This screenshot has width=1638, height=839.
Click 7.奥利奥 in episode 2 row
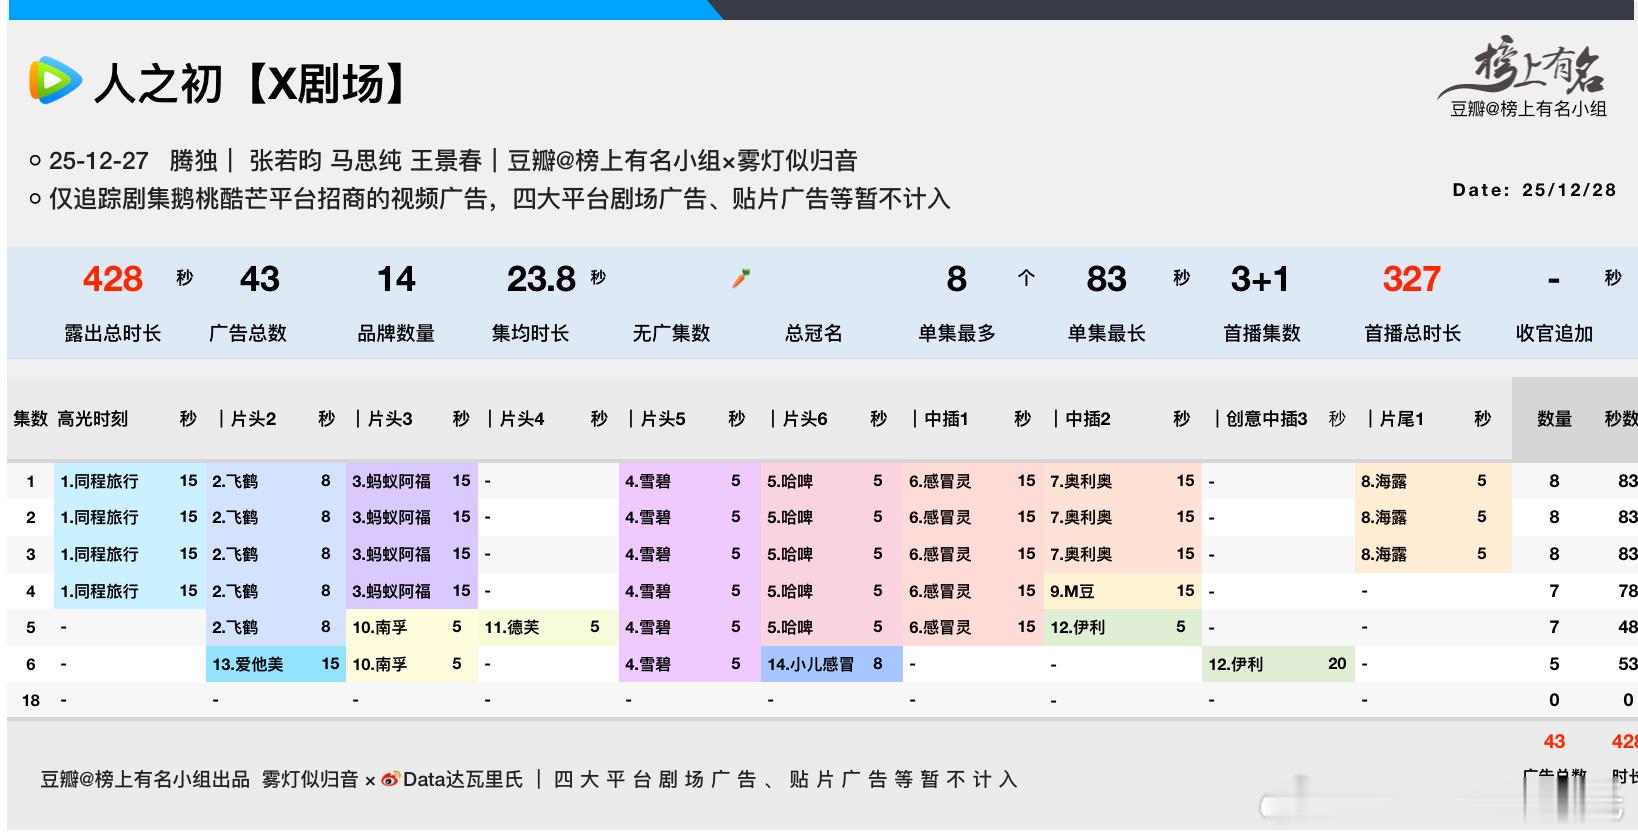tap(1081, 518)
